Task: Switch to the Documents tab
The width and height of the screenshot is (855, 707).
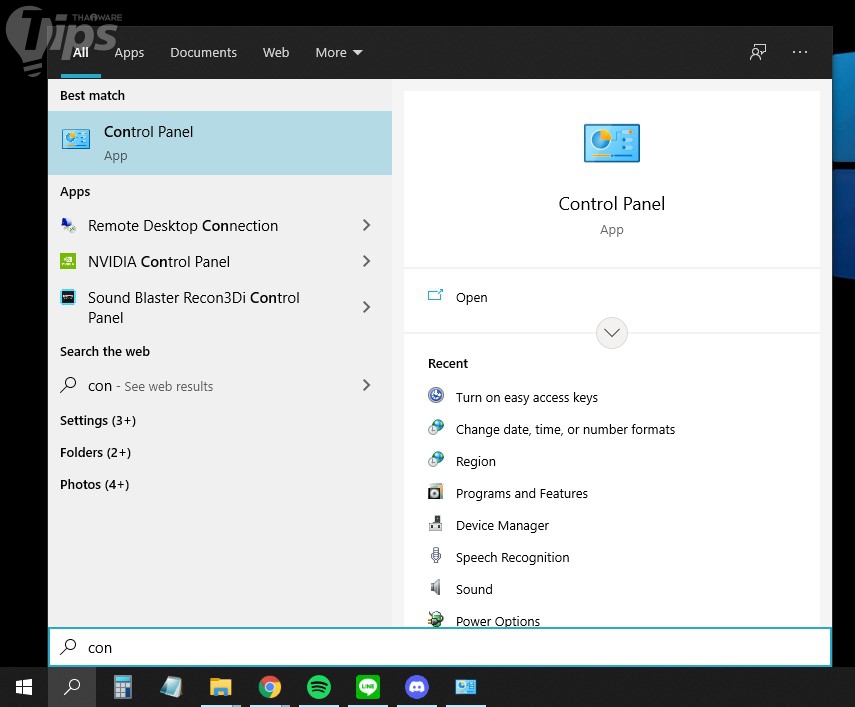Action: [x=203, y=52]
